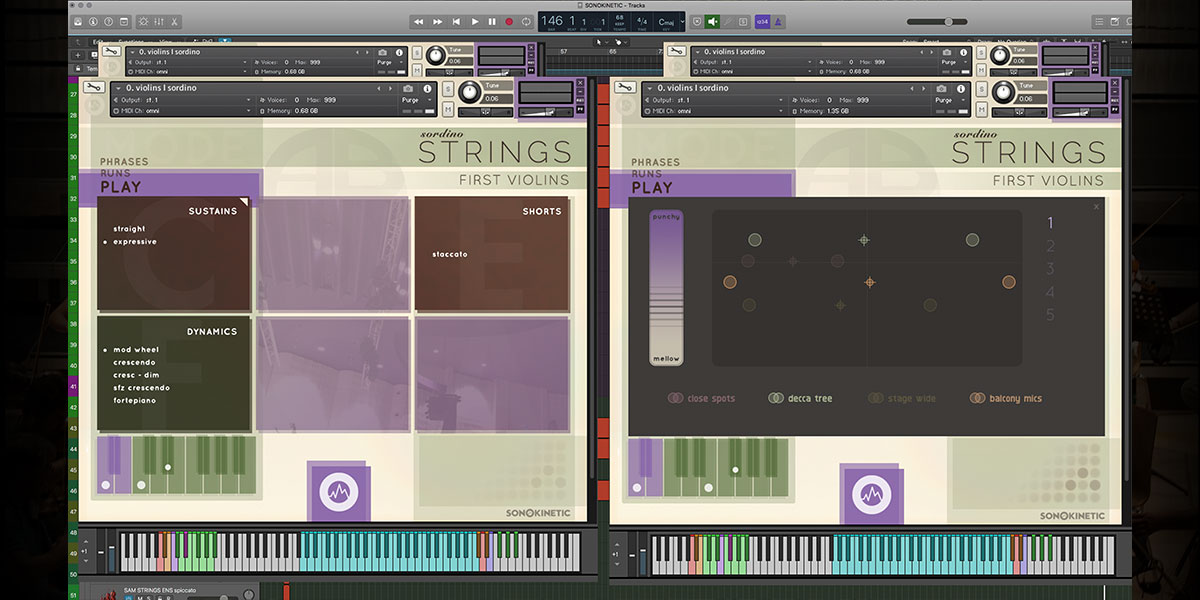Click the scissors editing icon in toolbar

pos(174,21)
